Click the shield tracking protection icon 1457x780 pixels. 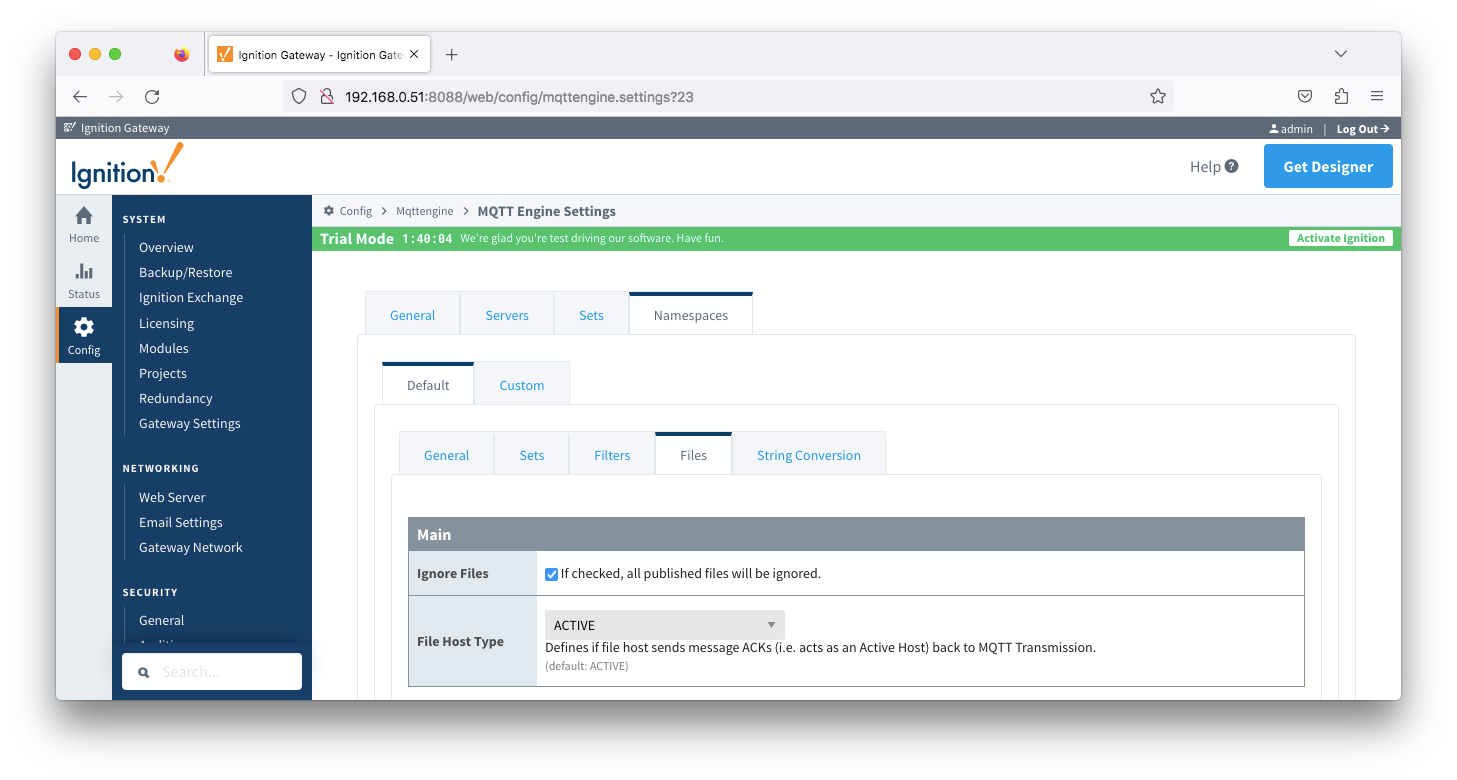click(298, 97)
